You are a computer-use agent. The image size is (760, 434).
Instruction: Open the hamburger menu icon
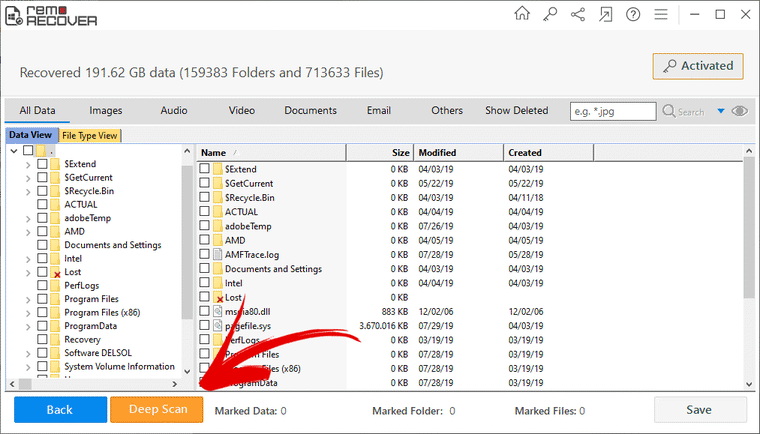661,14
